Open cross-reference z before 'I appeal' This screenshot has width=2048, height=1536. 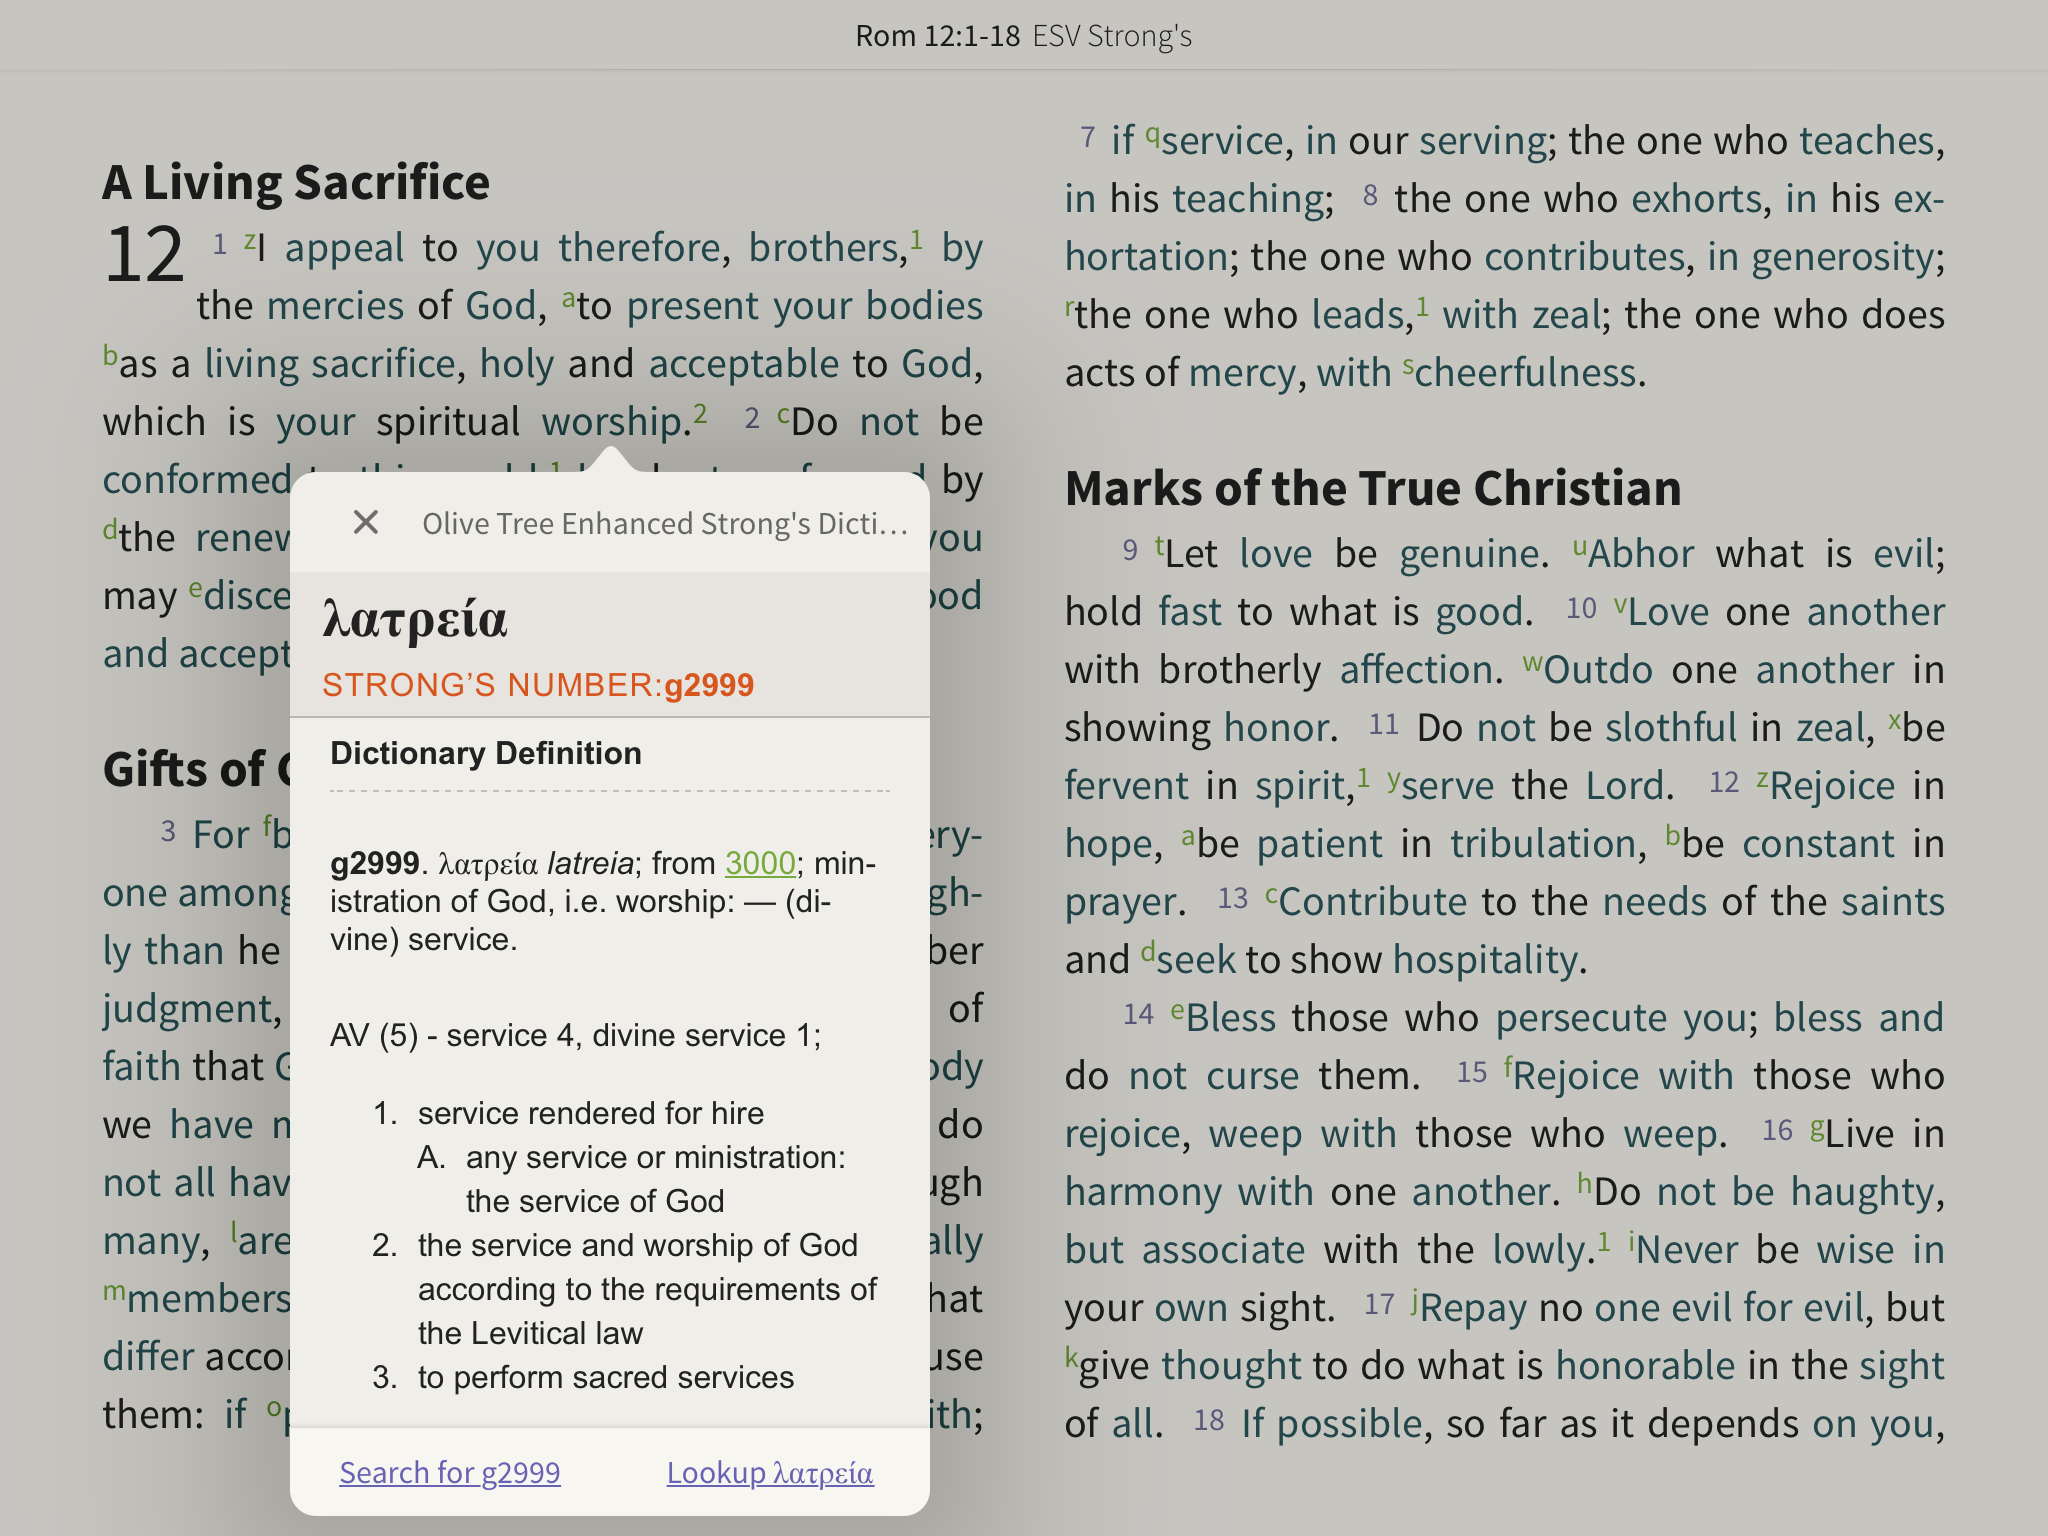tap(250, 239)
